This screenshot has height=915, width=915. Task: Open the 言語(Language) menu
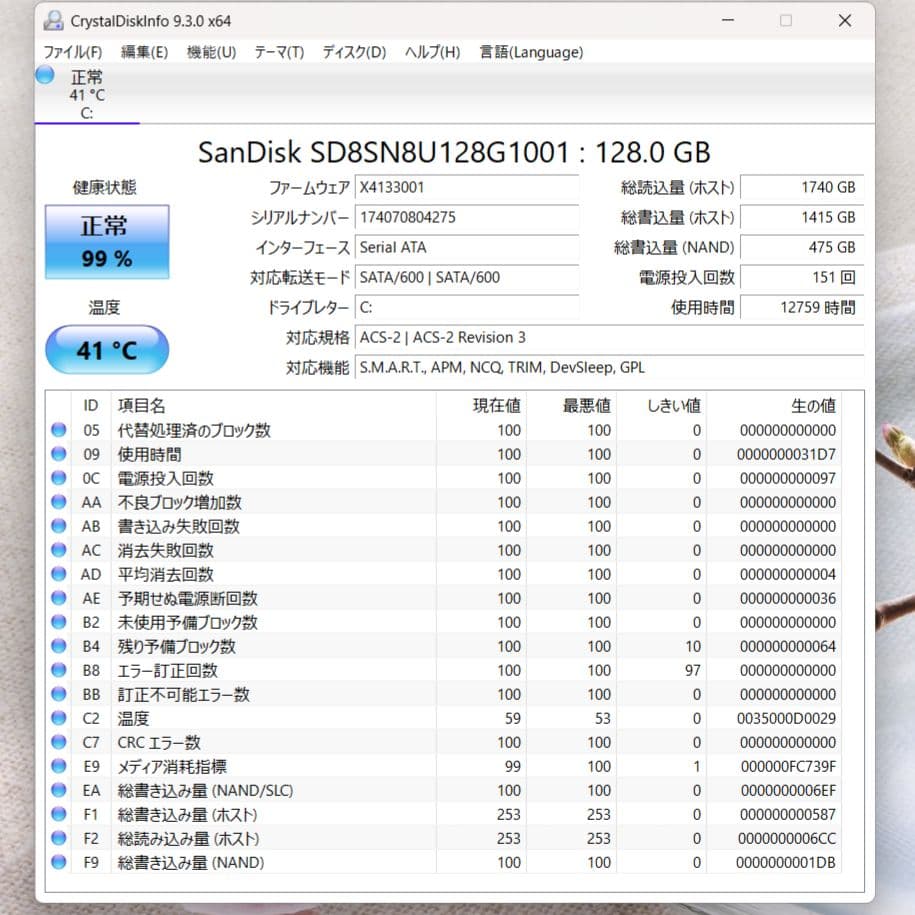pos(530,52)
